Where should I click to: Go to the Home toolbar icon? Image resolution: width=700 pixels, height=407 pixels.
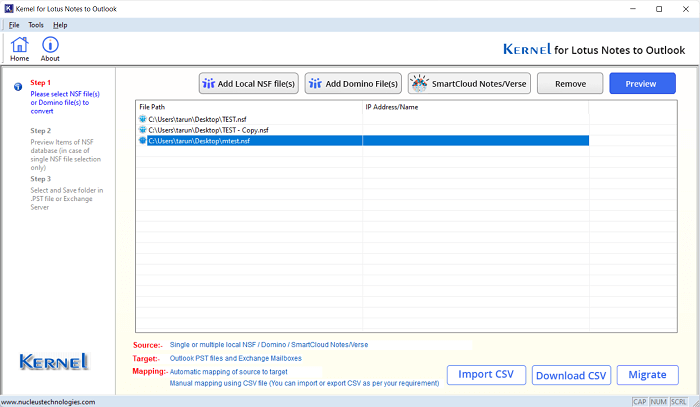click(20, 49)
